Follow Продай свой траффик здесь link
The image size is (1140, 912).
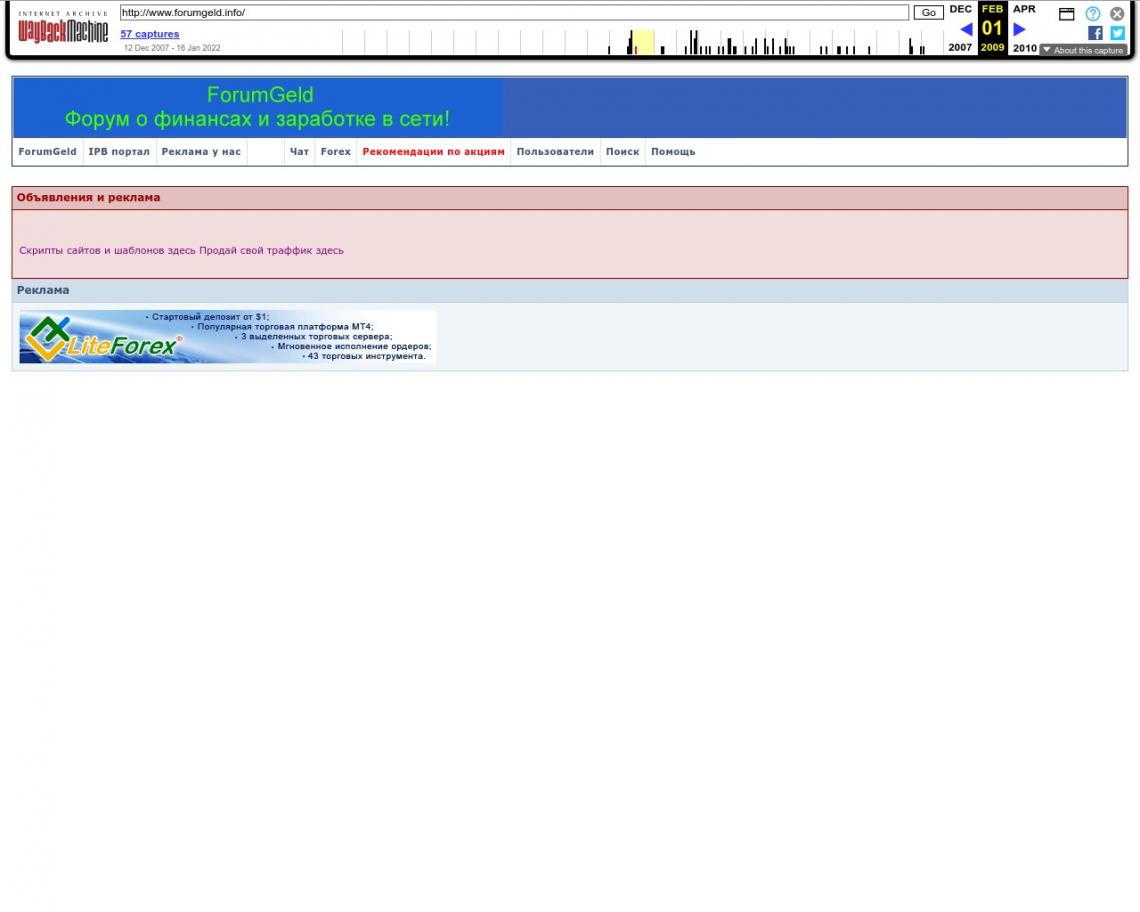(271, 250)
